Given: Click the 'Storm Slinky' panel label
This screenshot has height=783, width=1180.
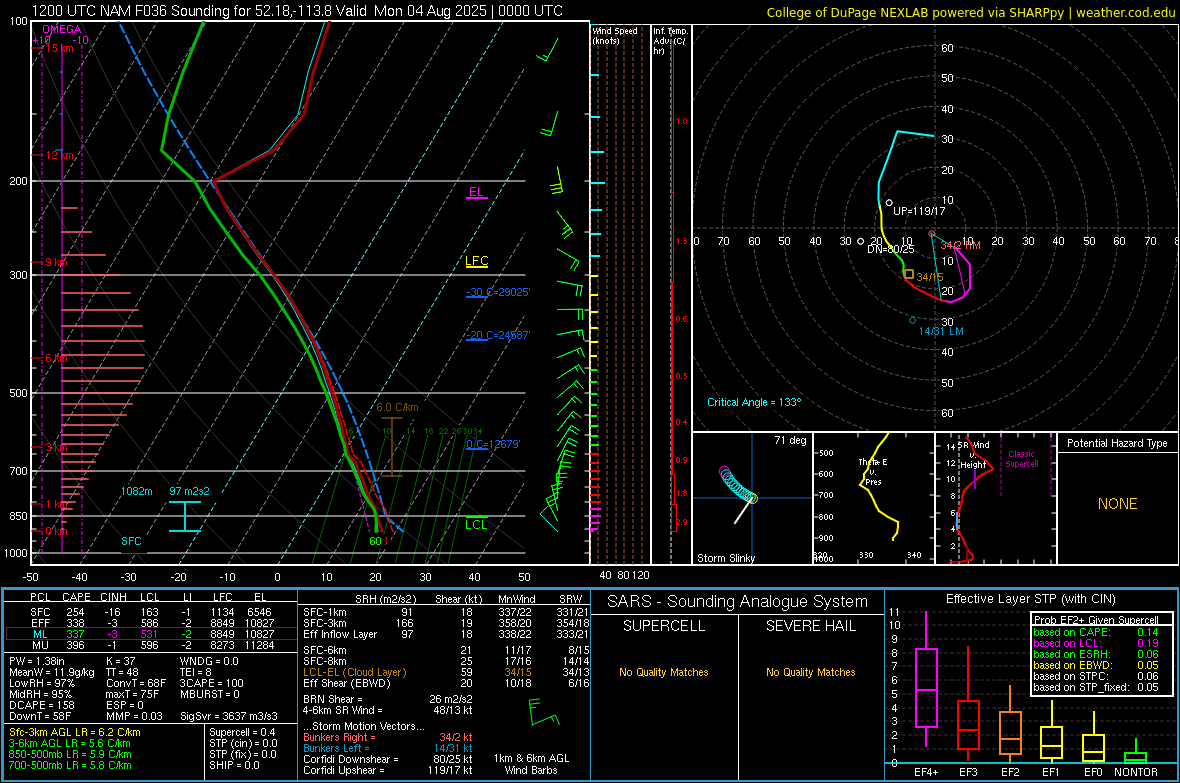Looking at the screenshot, I should coord(725,558).
